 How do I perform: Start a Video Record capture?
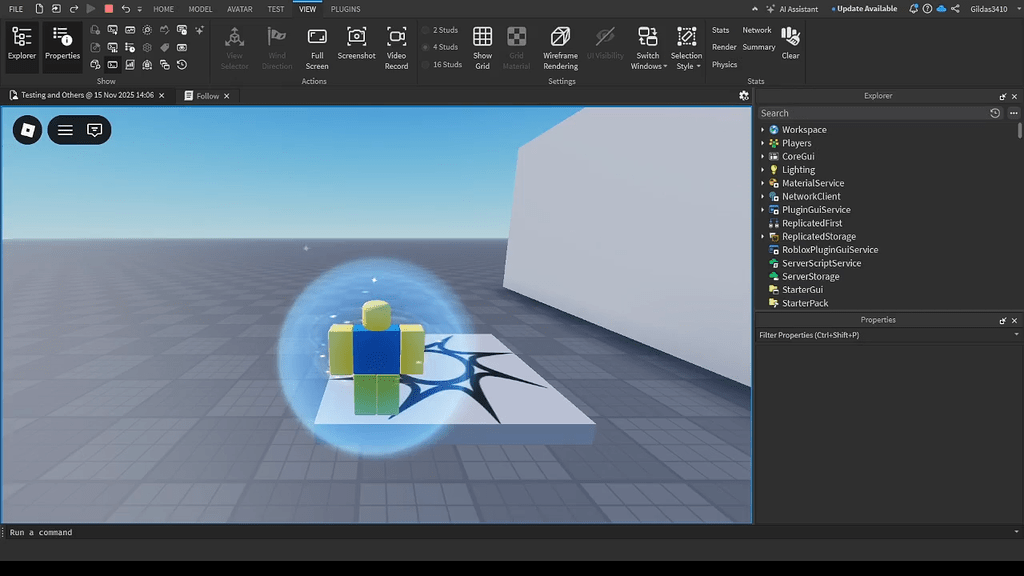[396, 47]
